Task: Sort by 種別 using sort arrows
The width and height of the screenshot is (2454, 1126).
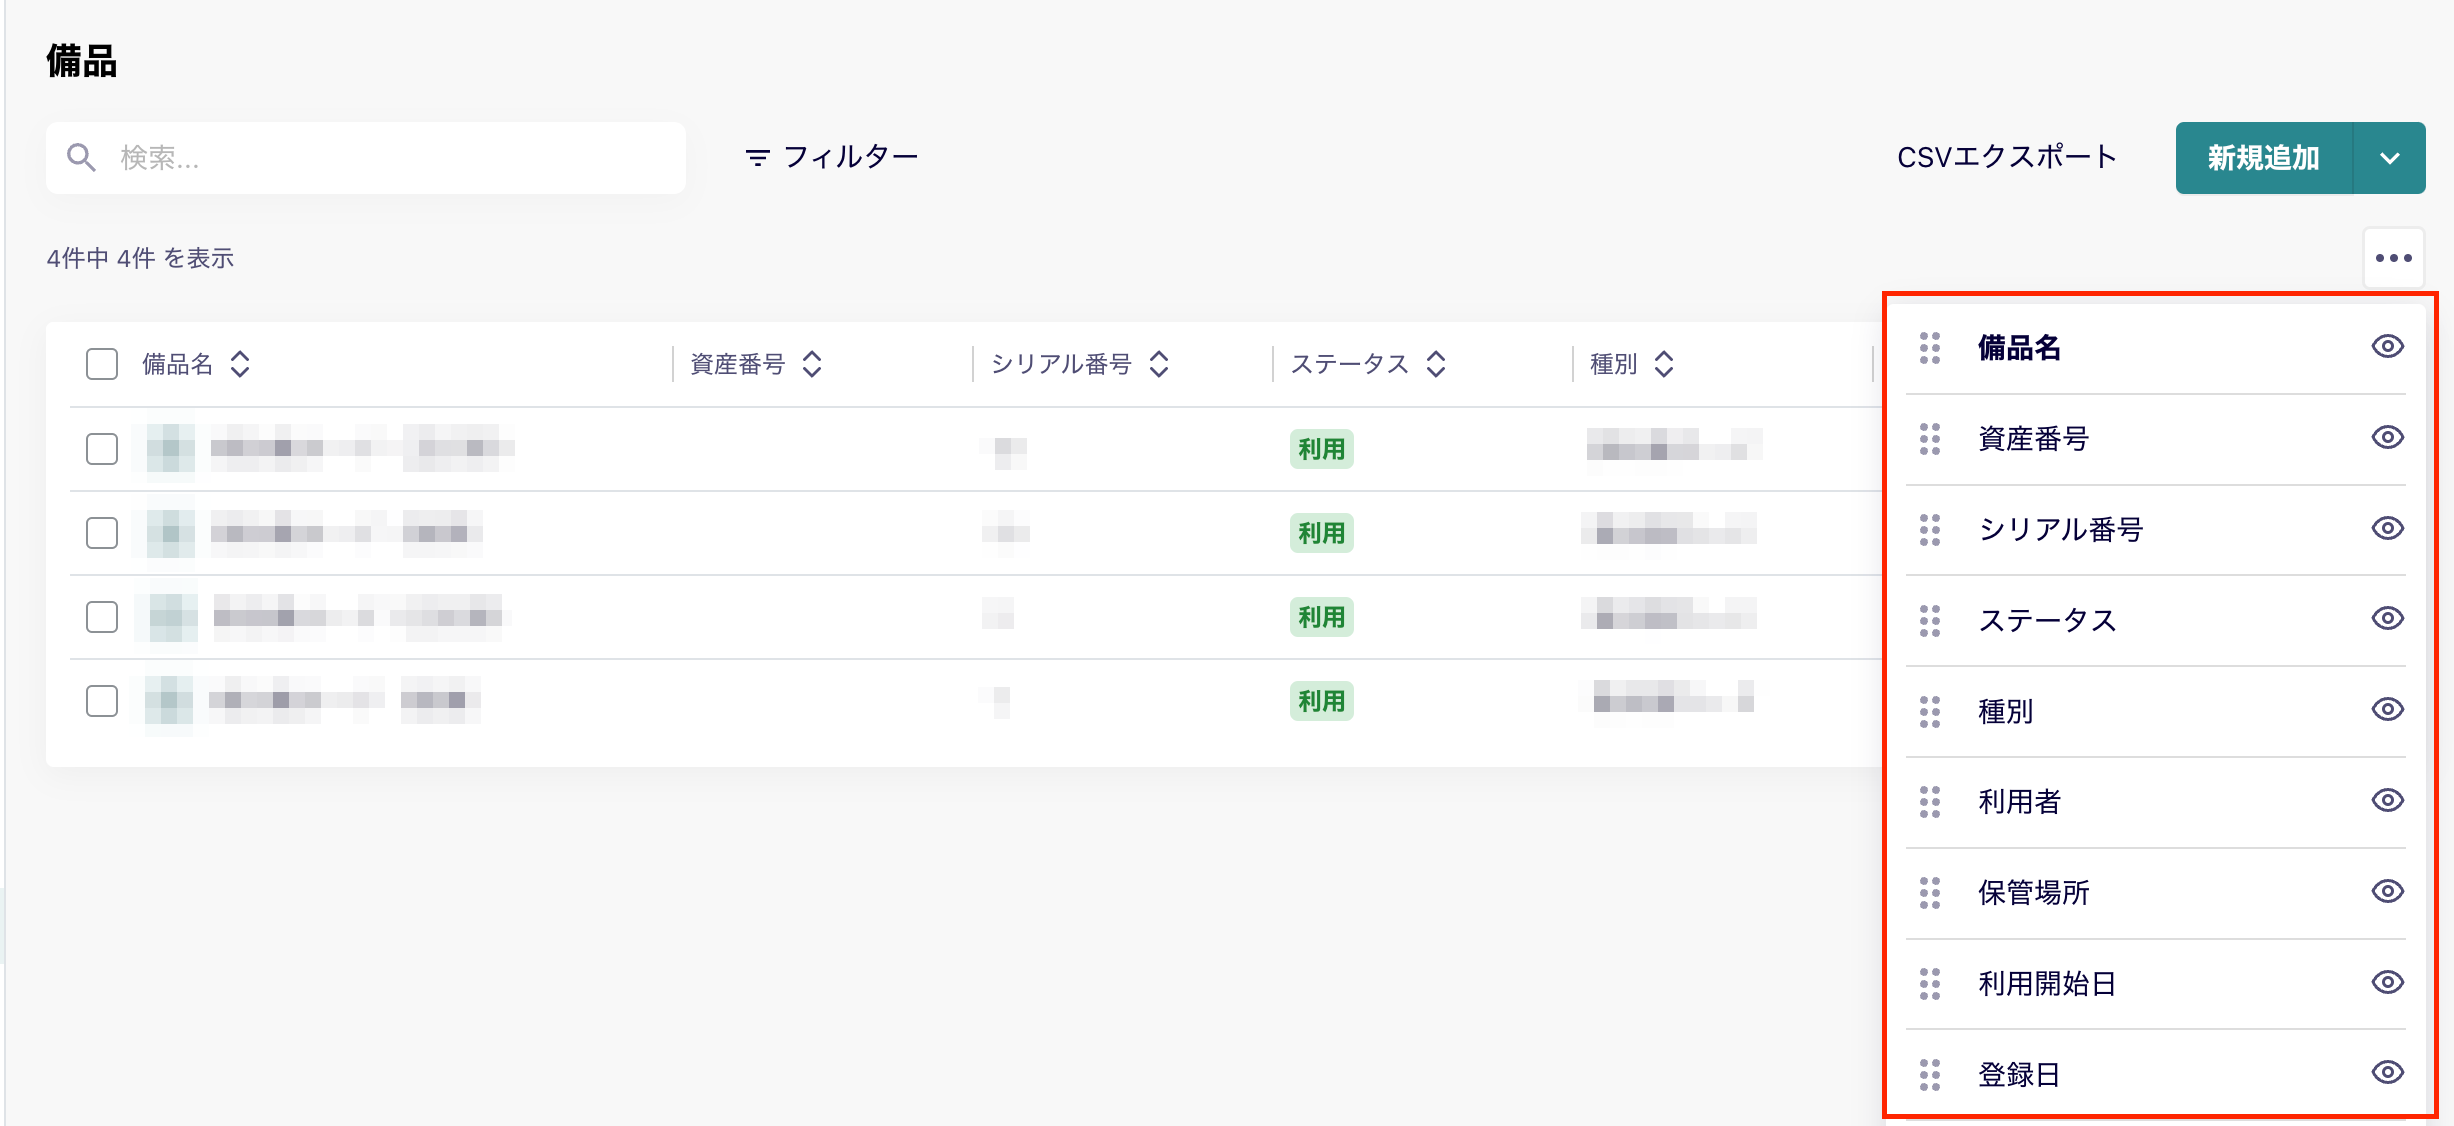Action: 1664,364
